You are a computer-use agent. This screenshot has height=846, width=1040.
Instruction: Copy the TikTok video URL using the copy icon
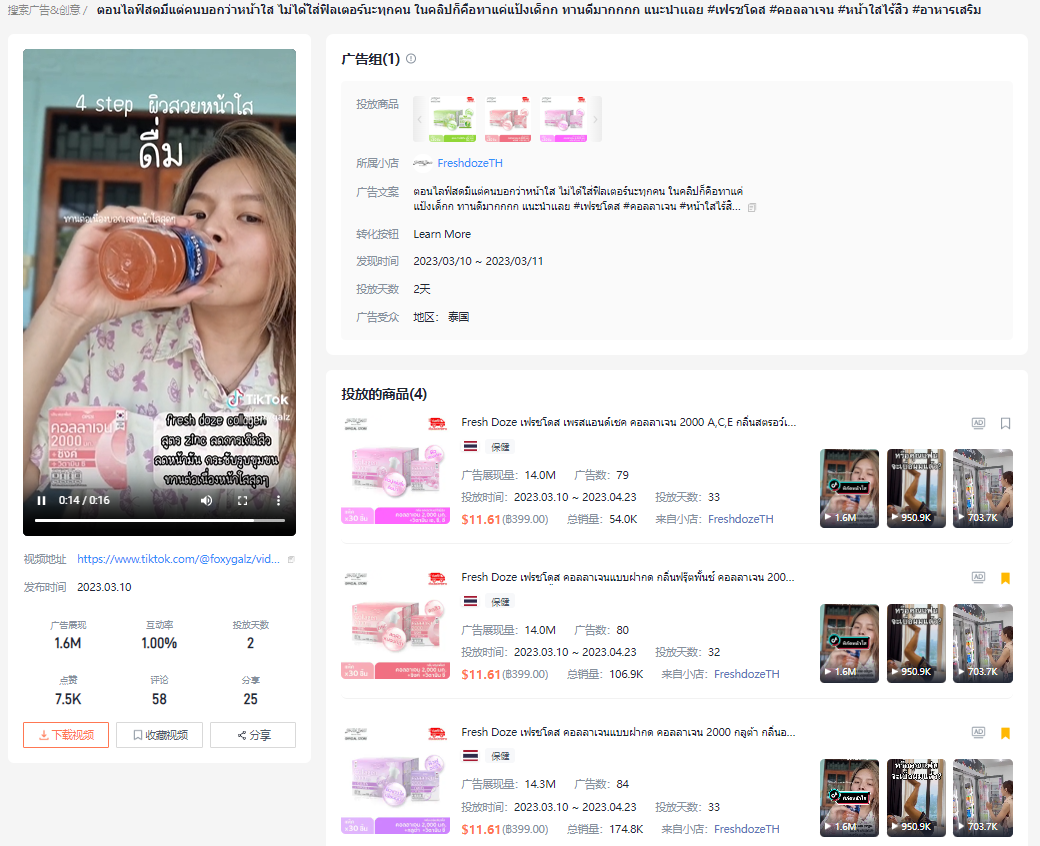[x=291, y=560]
